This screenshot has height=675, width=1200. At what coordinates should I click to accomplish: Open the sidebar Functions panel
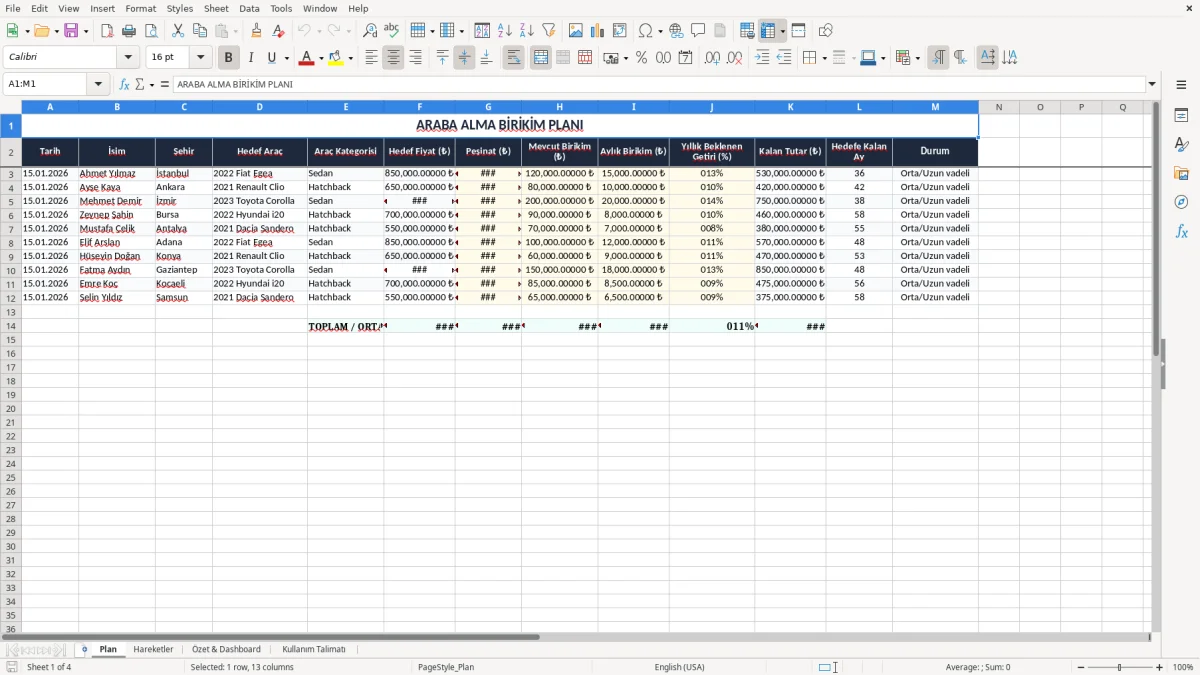(1181, 231)
